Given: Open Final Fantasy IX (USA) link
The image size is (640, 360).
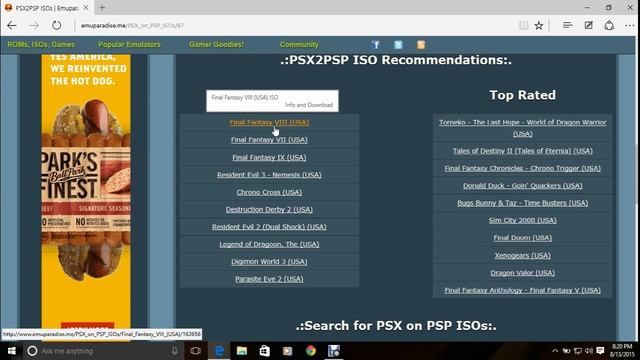Looking at the screenshot, I should coord(269,158).
